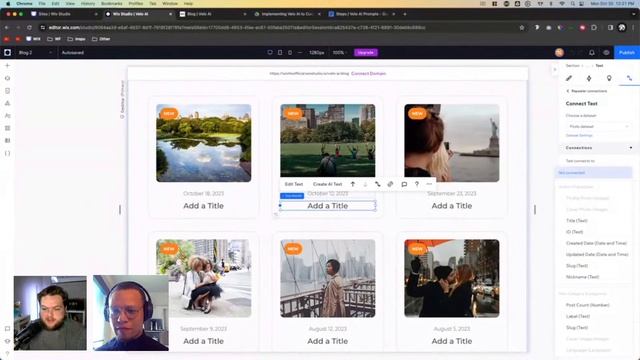Click the connect to CMS icon in floating toolbar
The image size is (640, 360).
tap(378, 184)
